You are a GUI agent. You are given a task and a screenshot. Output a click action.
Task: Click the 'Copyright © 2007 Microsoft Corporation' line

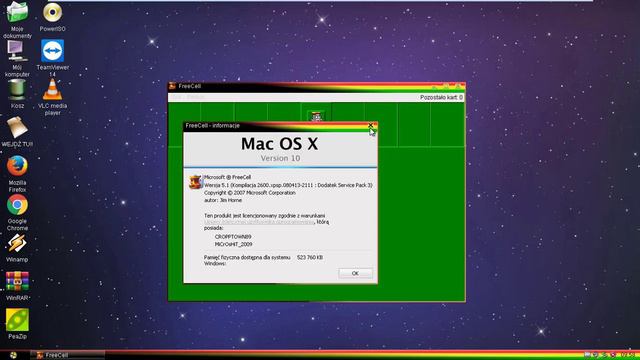click(250, 192)
